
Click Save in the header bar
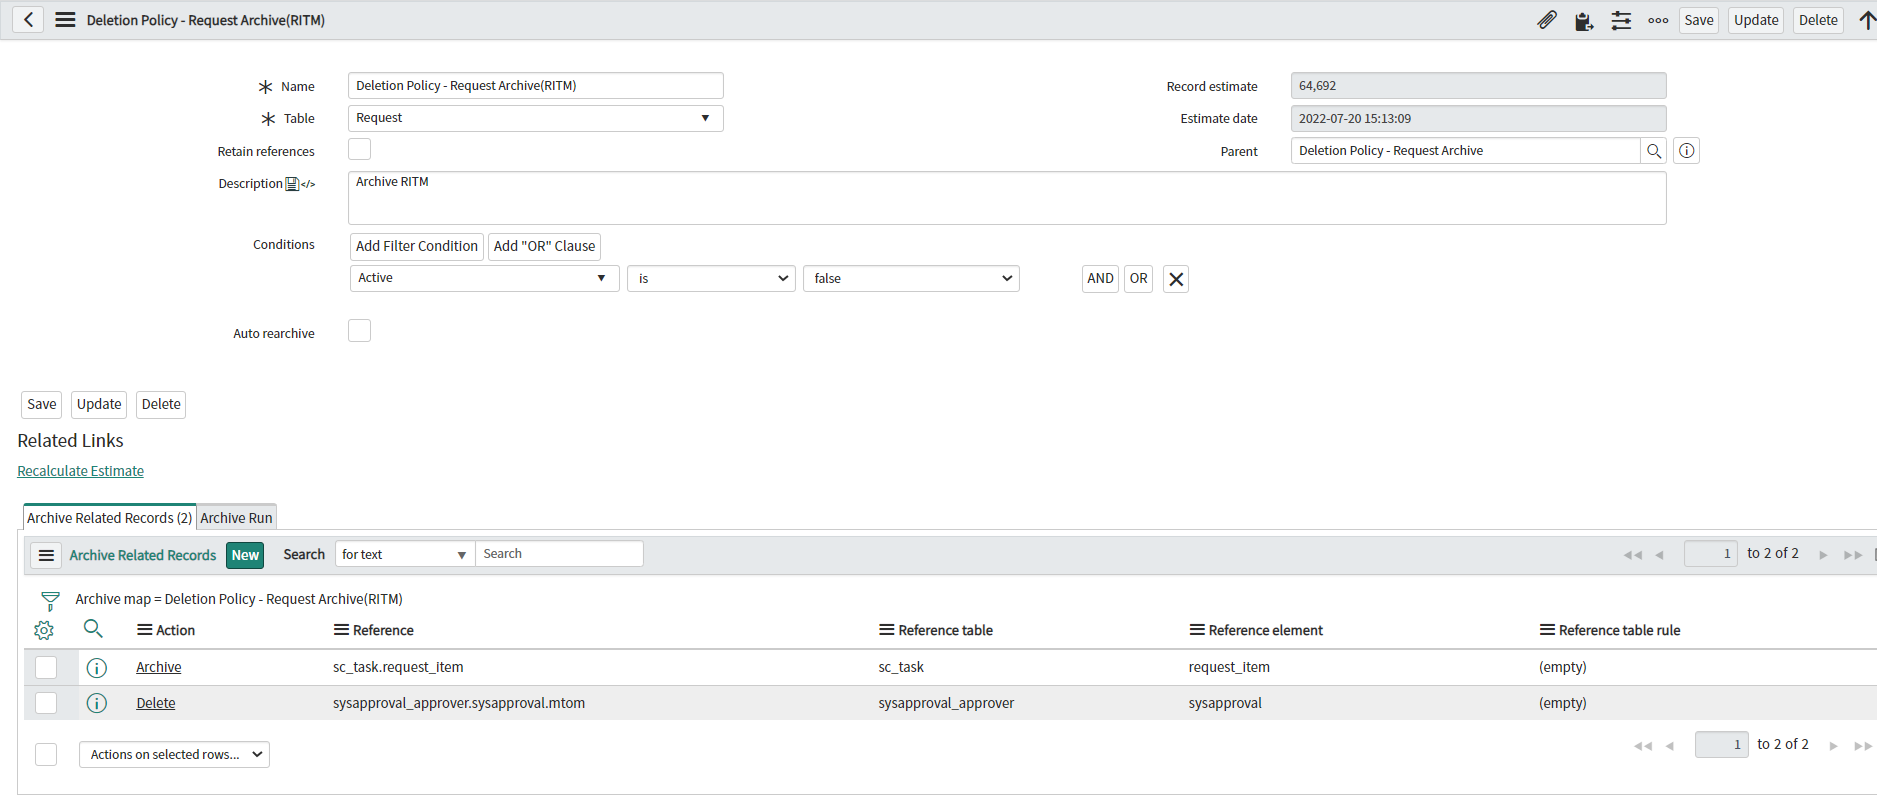tap(1698, 20)
